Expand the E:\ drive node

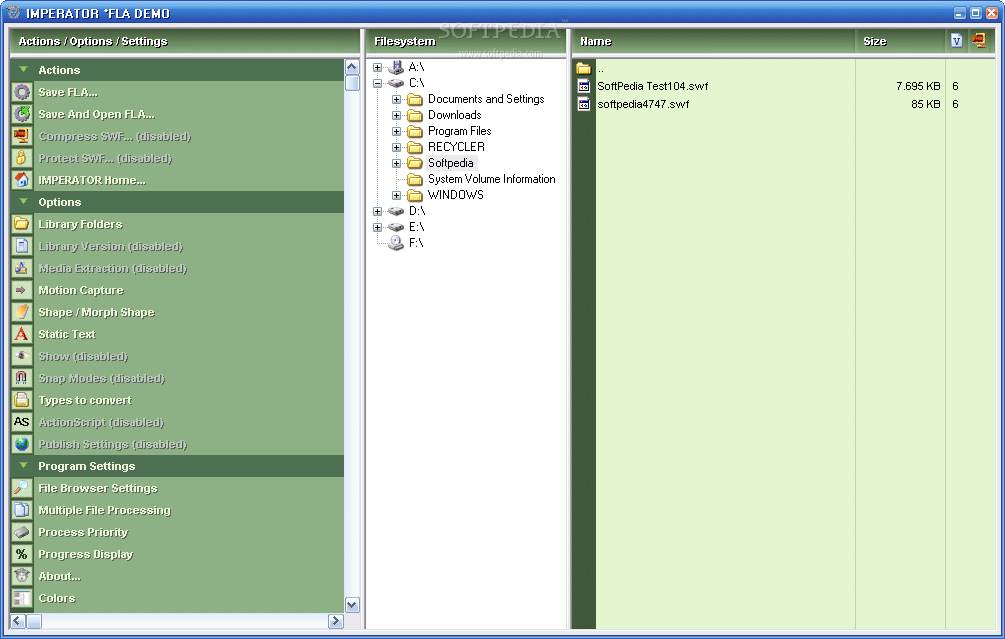[x=378, y=228]
